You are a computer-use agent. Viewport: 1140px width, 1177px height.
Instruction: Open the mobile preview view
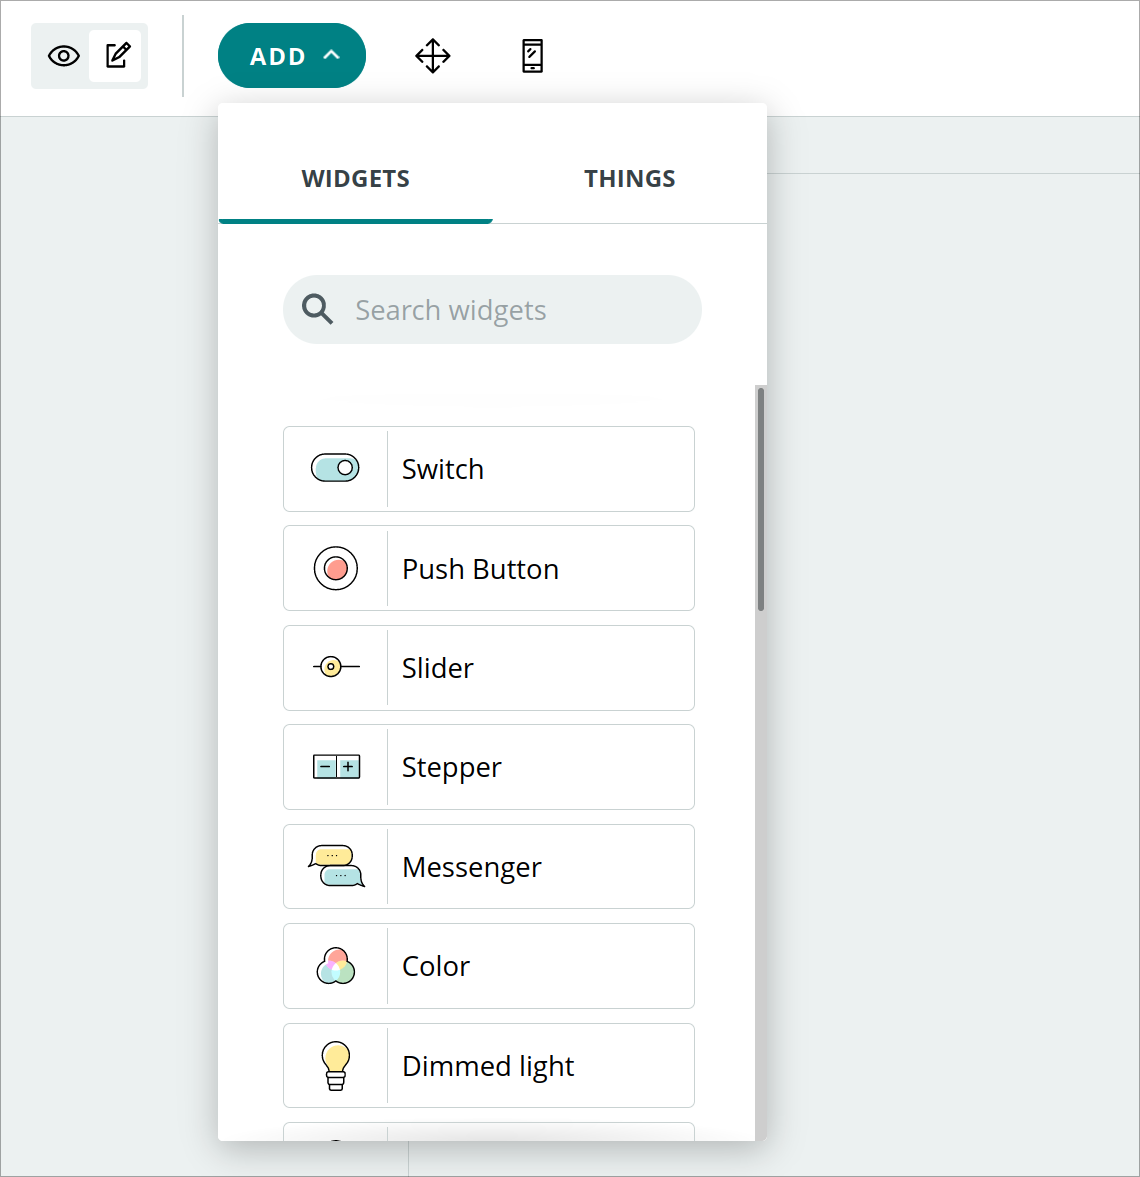532,56
